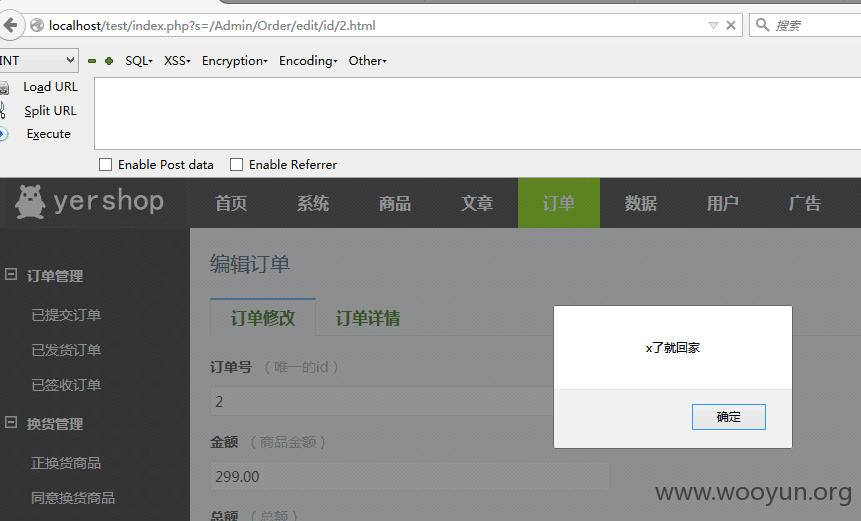861x521 pixels.
Task: Enable Referrer checkbox
Action: point(236,165)
